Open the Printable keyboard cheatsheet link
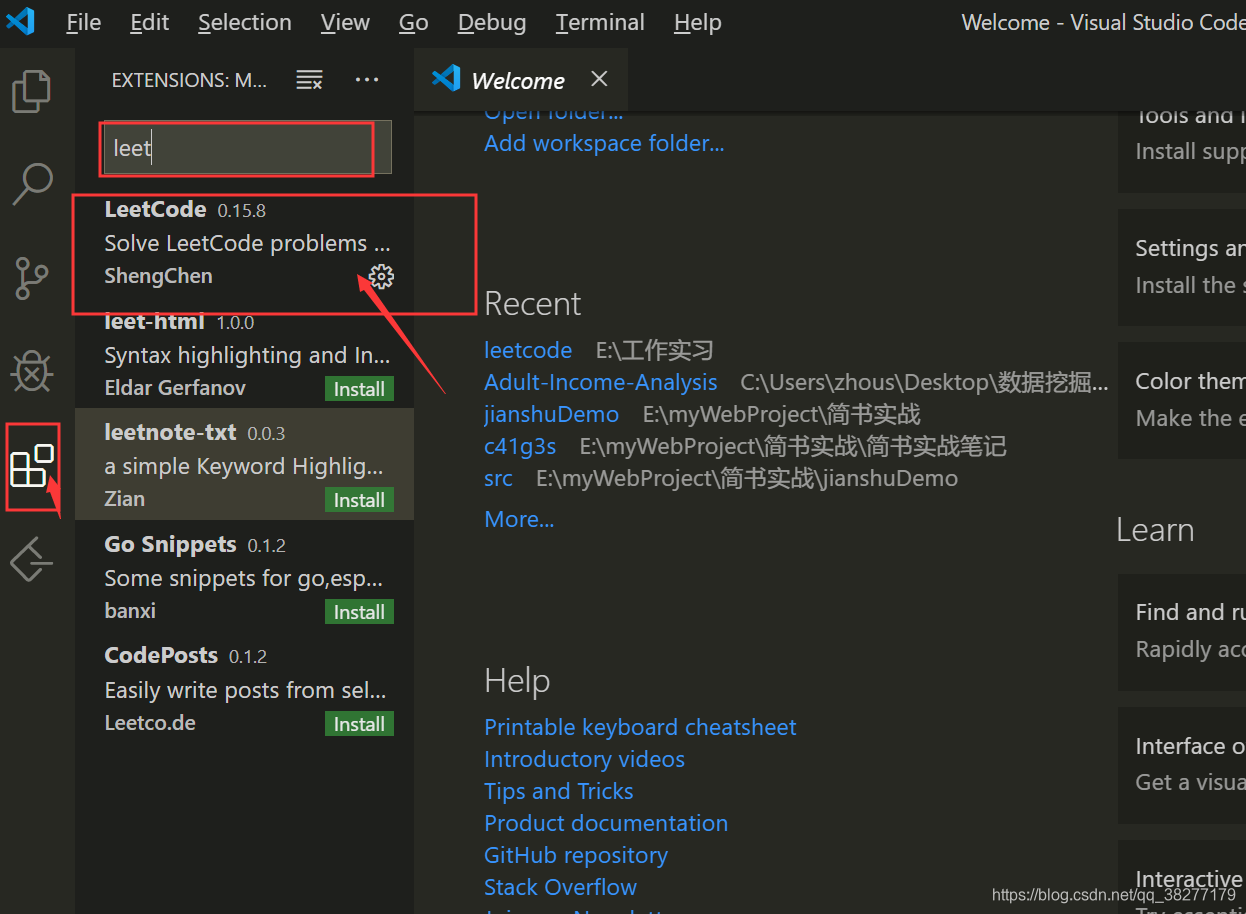The height and width of the screenshot is (914, 1246). click(x=639, y=727)
